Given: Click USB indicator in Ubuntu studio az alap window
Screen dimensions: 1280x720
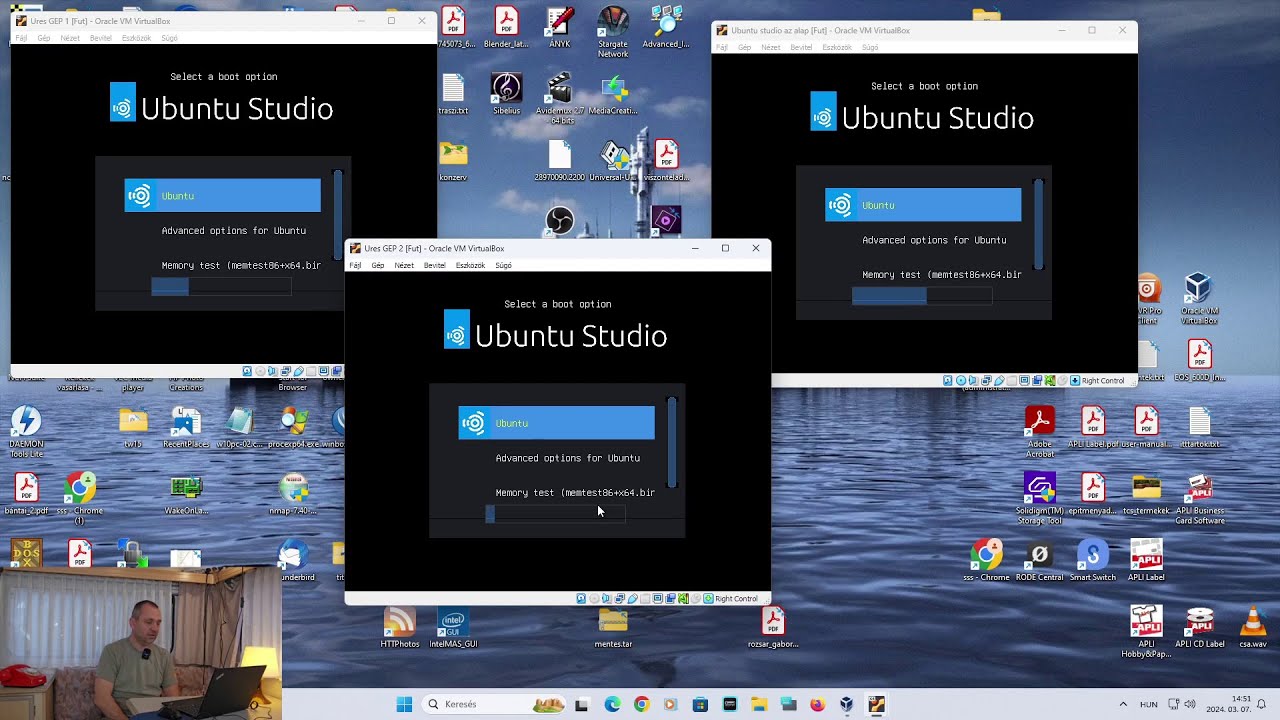Looking at the screenshot, I should (999, 380).
